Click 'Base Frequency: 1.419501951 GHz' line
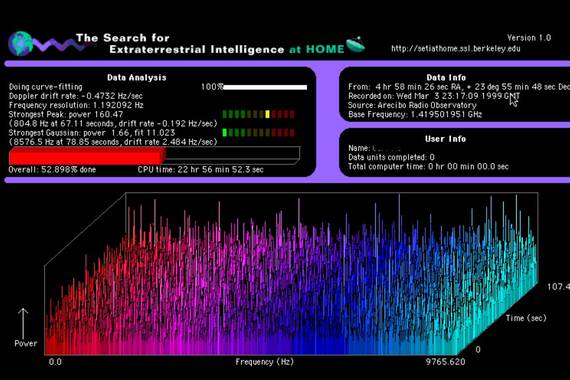This screenshot has height=380, width=570. [415, 115]
